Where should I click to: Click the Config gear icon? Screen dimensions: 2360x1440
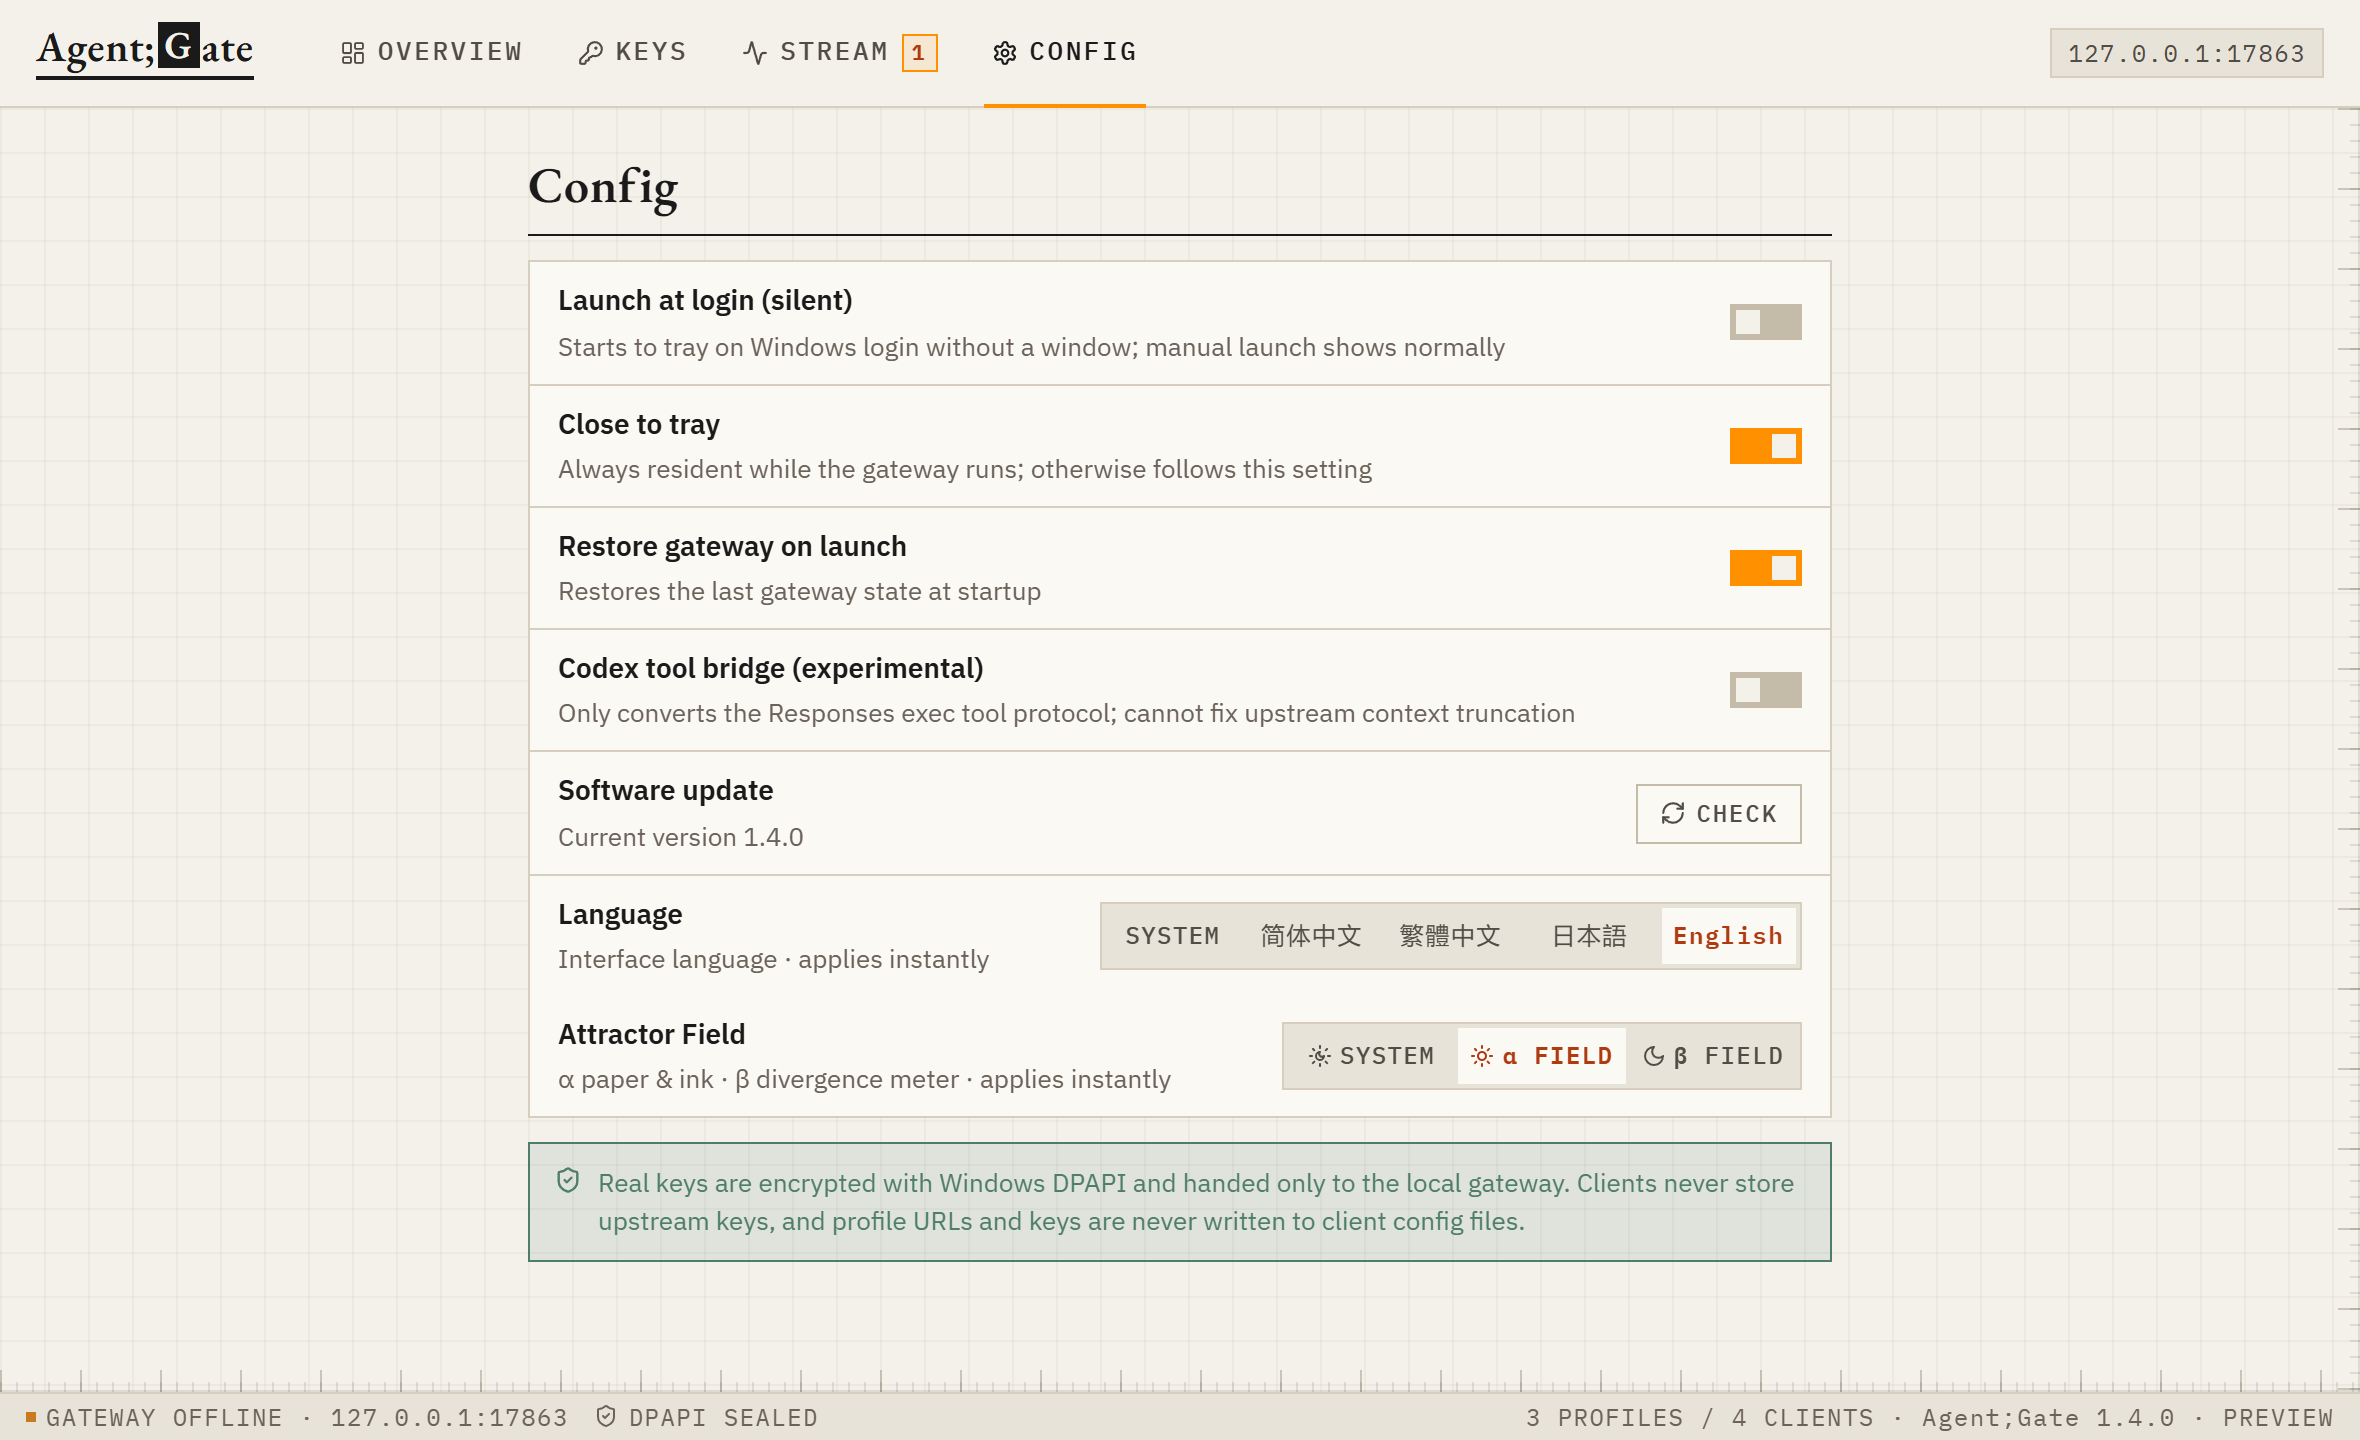pyautogui.click(x=1004, y=53)
